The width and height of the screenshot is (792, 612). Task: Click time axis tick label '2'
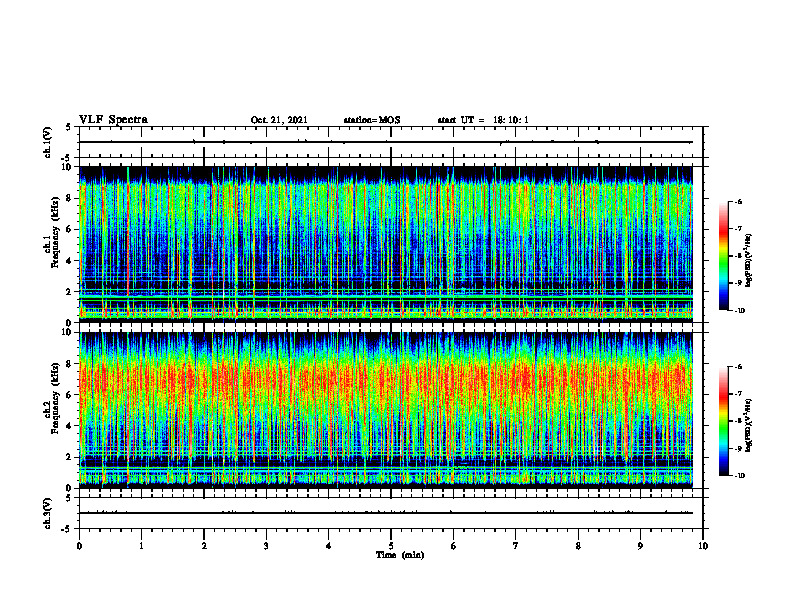click(204, 545)
